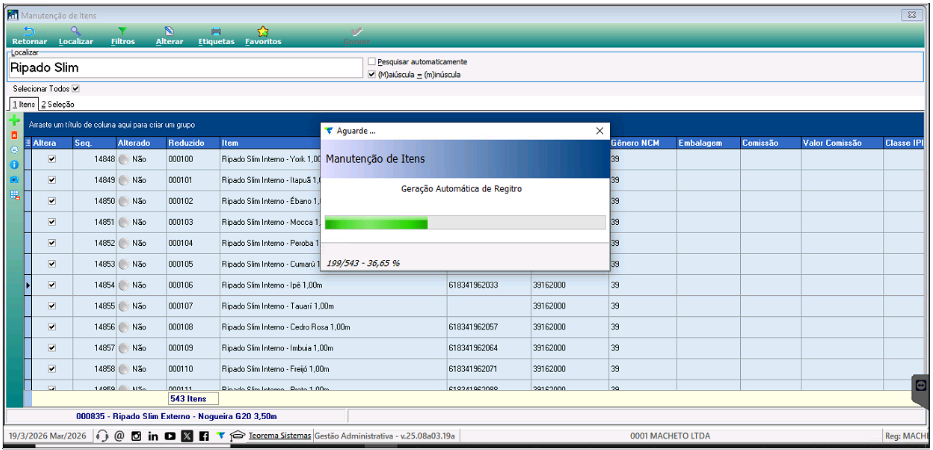Viewport: 933px width, 450px height.
Task: Click the Localizar field containing Ripado Slim
Action: click(x=186, y=68)
